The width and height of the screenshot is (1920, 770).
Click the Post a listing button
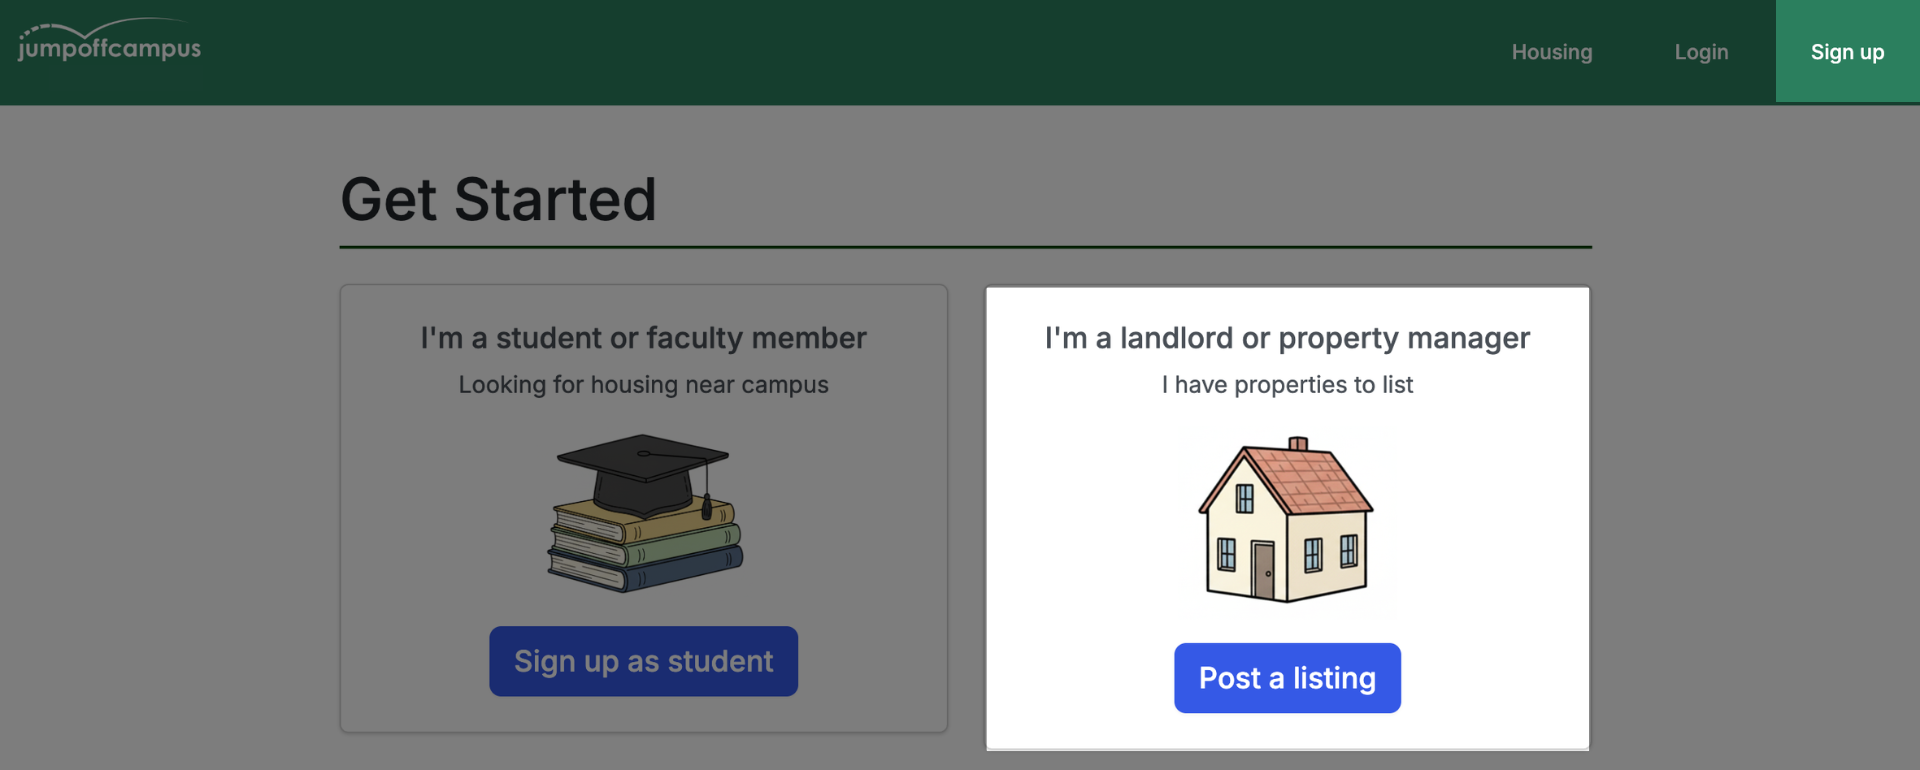pos(1287,678)
